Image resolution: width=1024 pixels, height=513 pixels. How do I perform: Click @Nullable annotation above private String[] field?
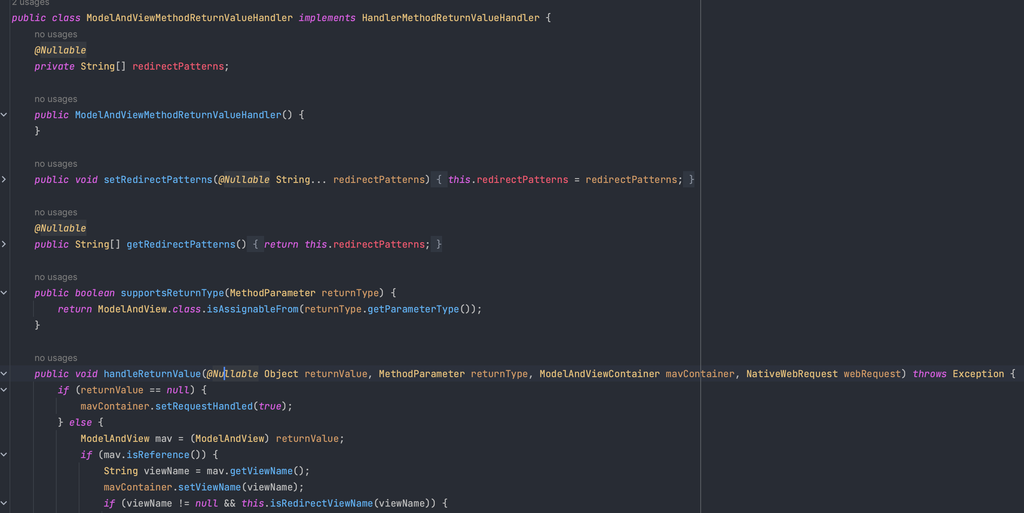[60, 50]
